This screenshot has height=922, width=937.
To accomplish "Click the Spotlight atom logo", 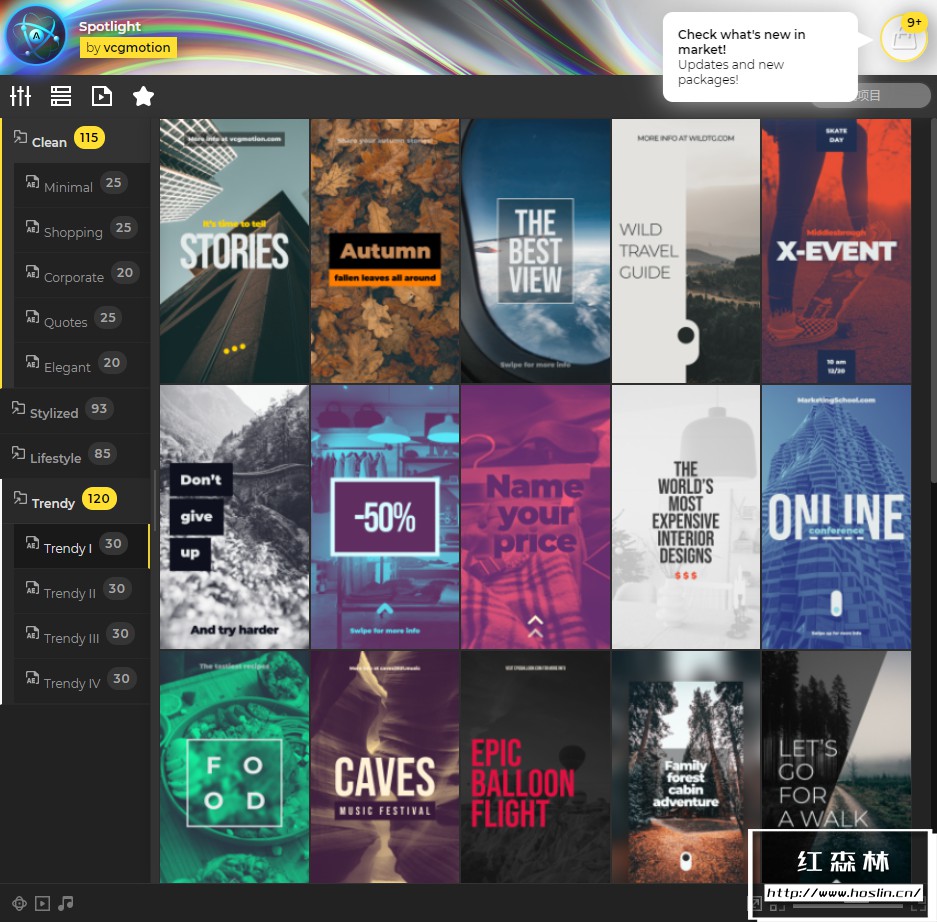I will [x=36, y=36].
